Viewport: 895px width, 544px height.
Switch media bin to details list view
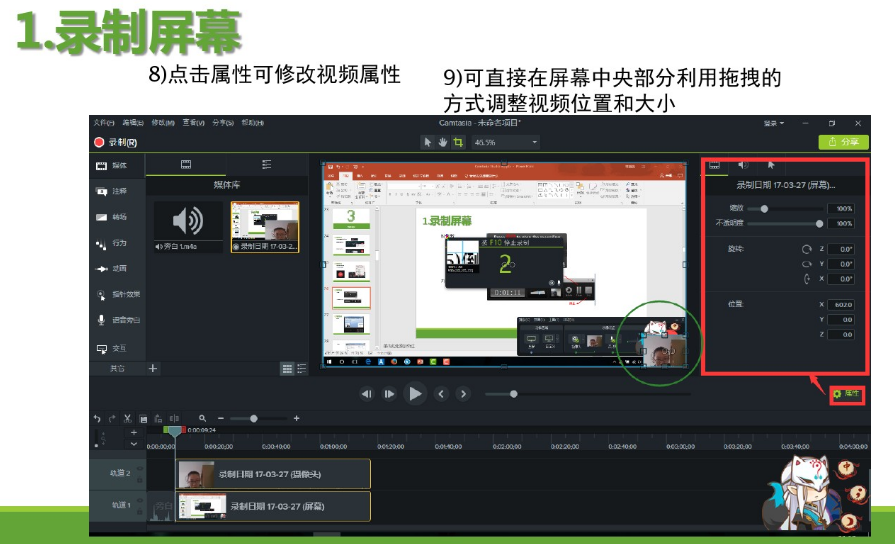point(302,369)
